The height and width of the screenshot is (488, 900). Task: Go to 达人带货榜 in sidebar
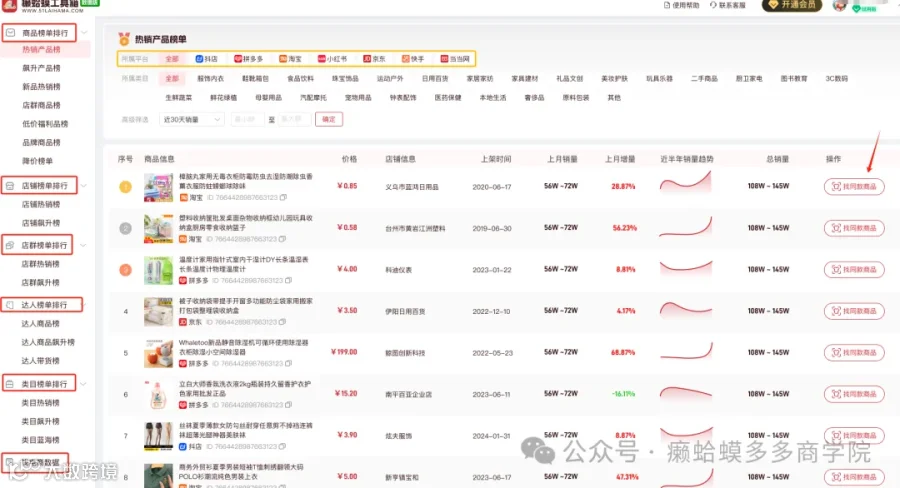click(41, 361)
